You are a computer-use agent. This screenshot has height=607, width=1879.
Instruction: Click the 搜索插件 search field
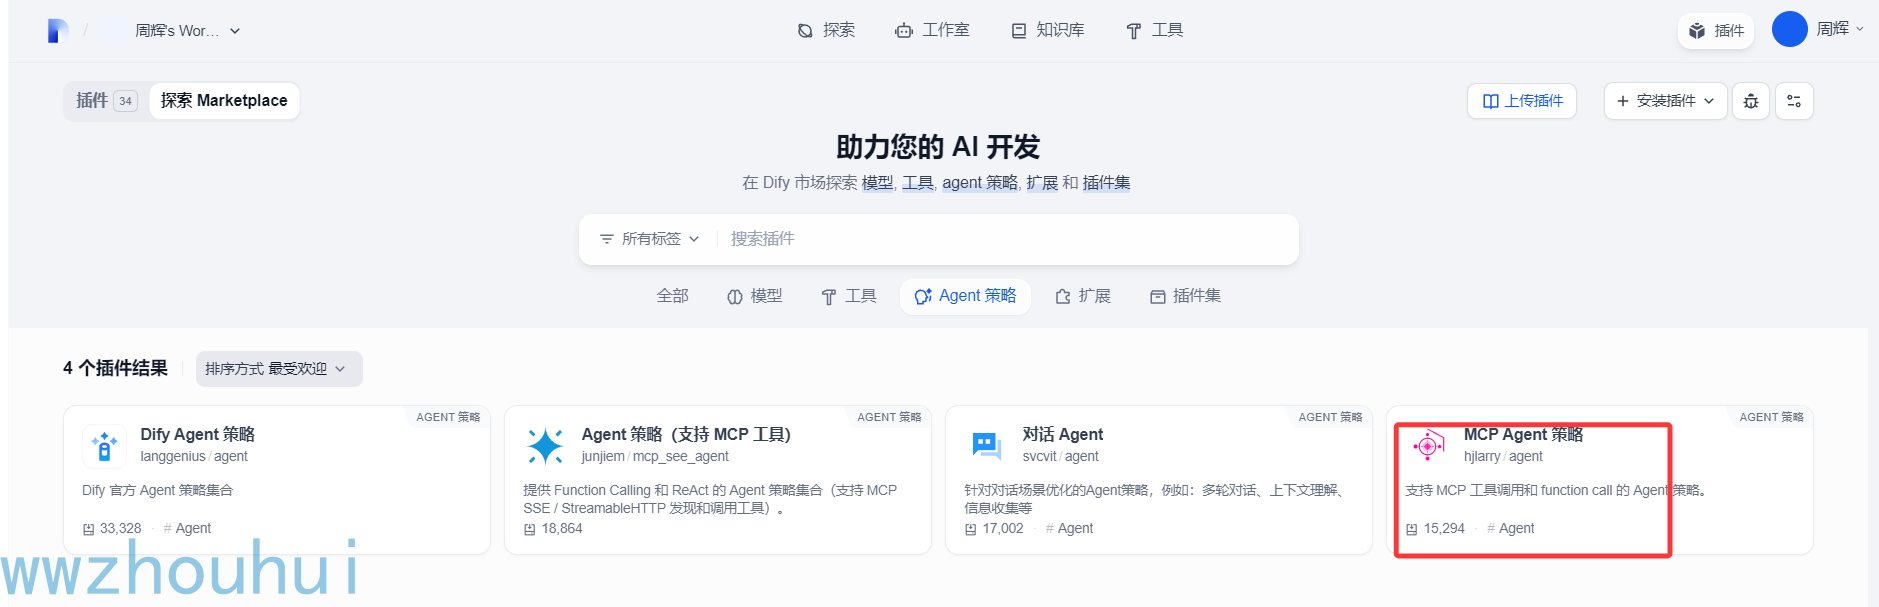tap(1008, 239)
